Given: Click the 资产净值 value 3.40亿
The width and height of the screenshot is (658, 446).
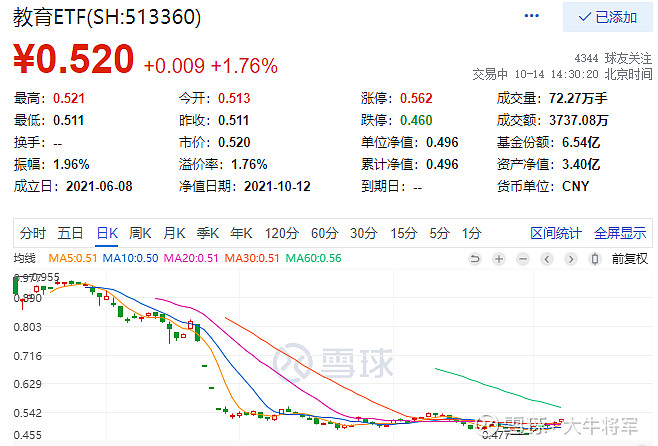Looking at the screenshot, I should [581, 164].
